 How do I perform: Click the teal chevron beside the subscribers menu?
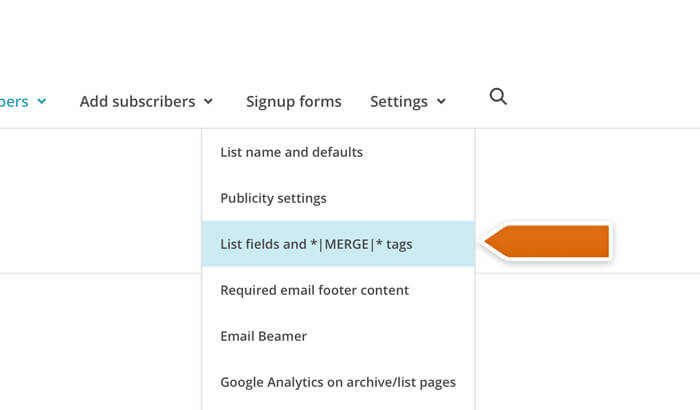[41, 102]
